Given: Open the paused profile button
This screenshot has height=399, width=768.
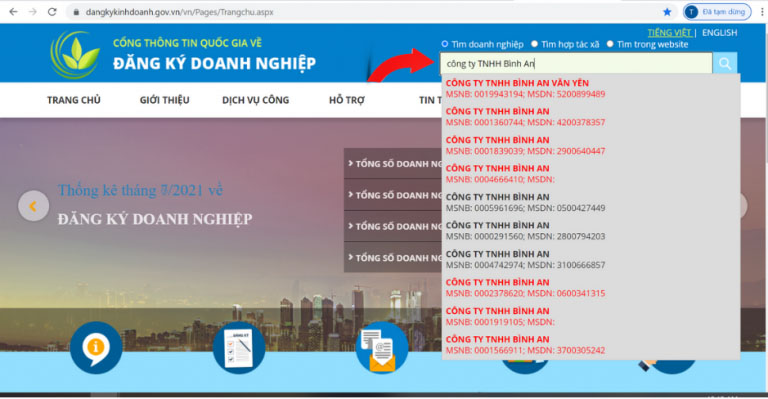Looking at the screenshot, I should coord(717,12).
